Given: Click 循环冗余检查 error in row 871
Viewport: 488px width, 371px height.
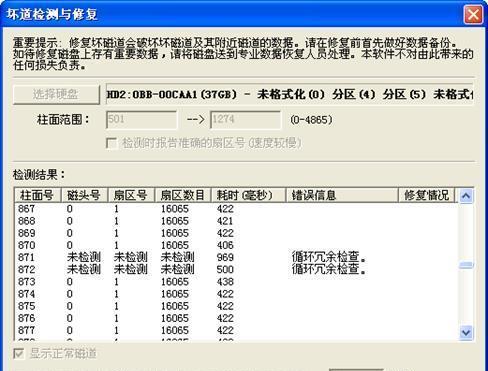Looking at the screenshot, I should [x=329, y=257].
